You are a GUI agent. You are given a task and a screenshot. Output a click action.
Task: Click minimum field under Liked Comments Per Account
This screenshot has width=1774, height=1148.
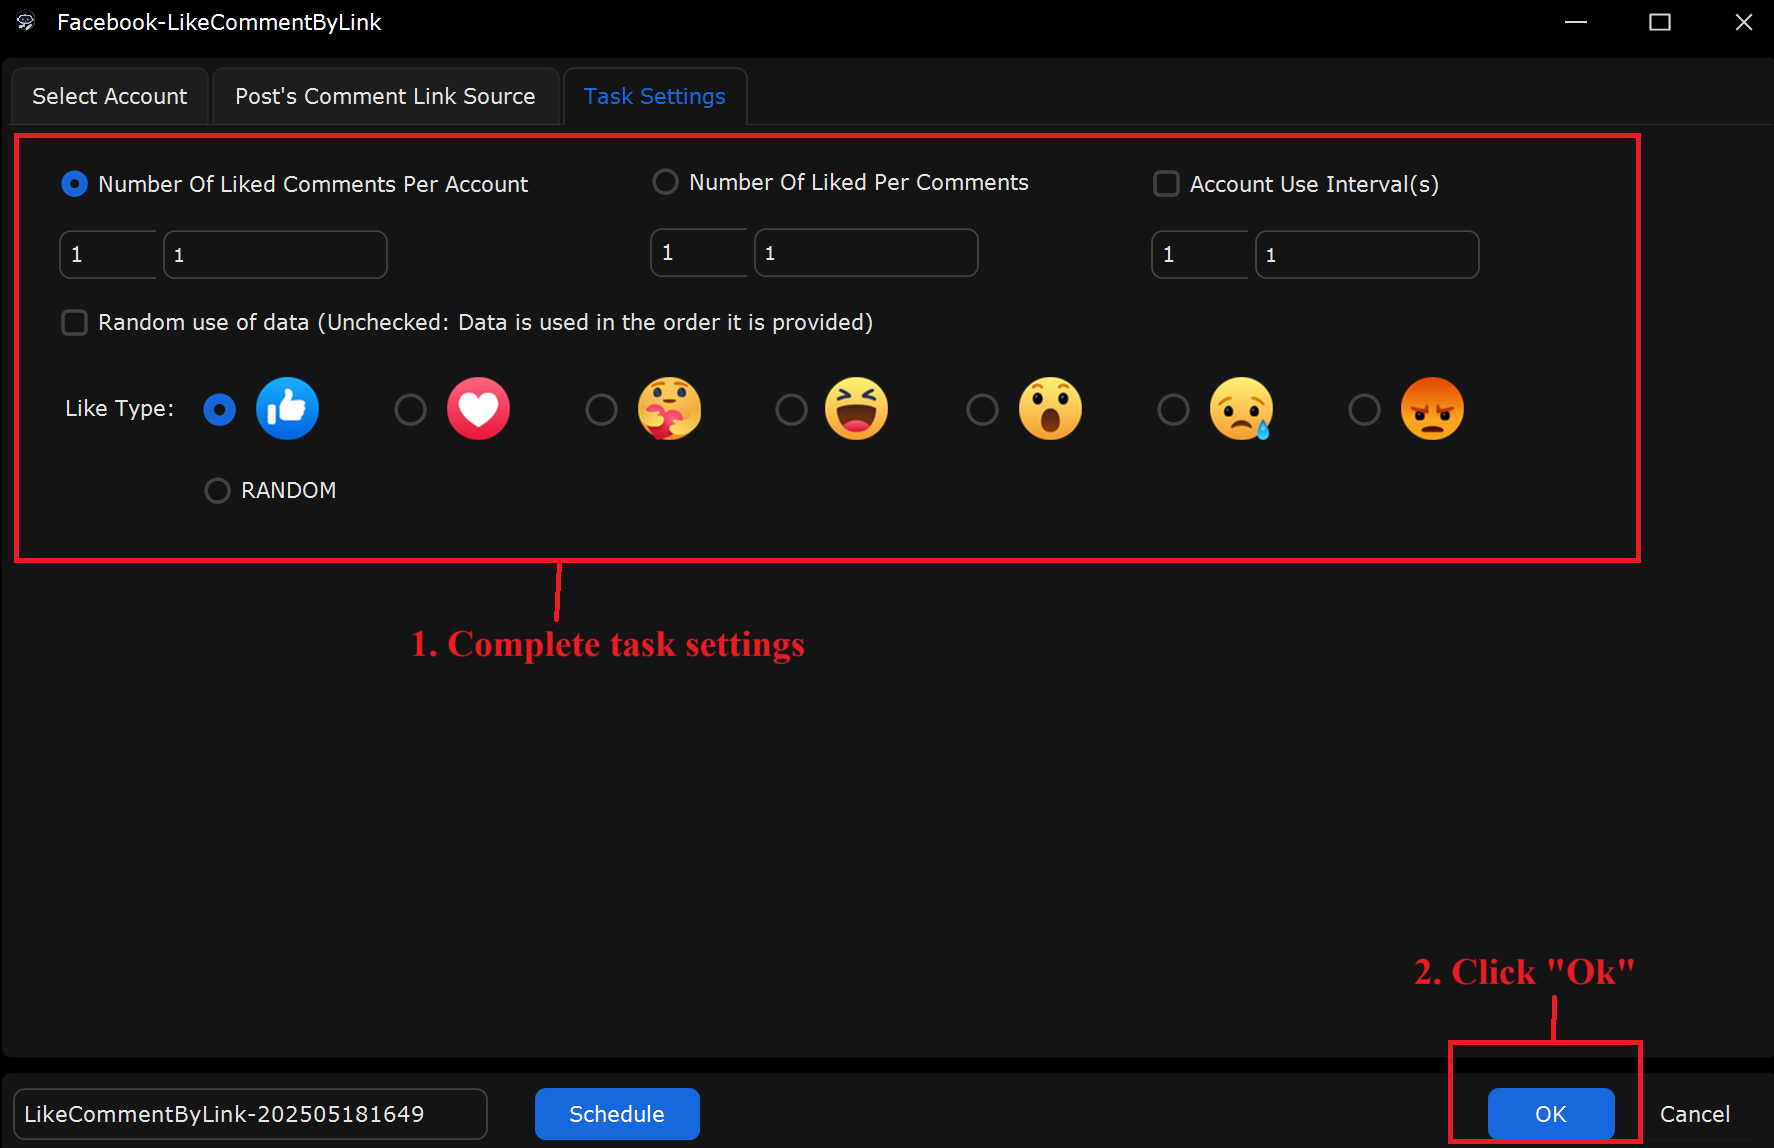tap(108, 254)
